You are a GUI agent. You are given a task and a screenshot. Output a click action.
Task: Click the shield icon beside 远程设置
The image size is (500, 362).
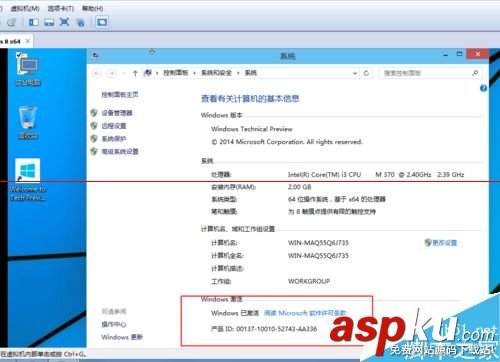click(94, 126)
